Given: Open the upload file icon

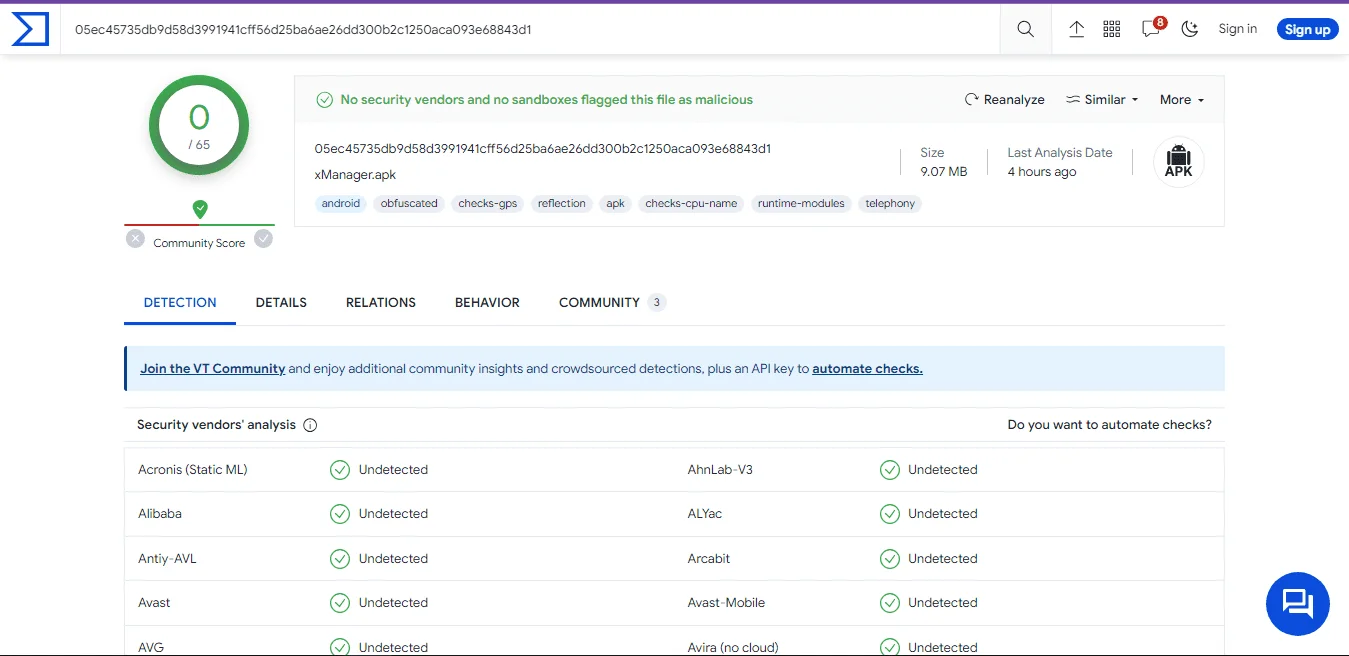Looking at the screenshot, I should [1076, 29].
